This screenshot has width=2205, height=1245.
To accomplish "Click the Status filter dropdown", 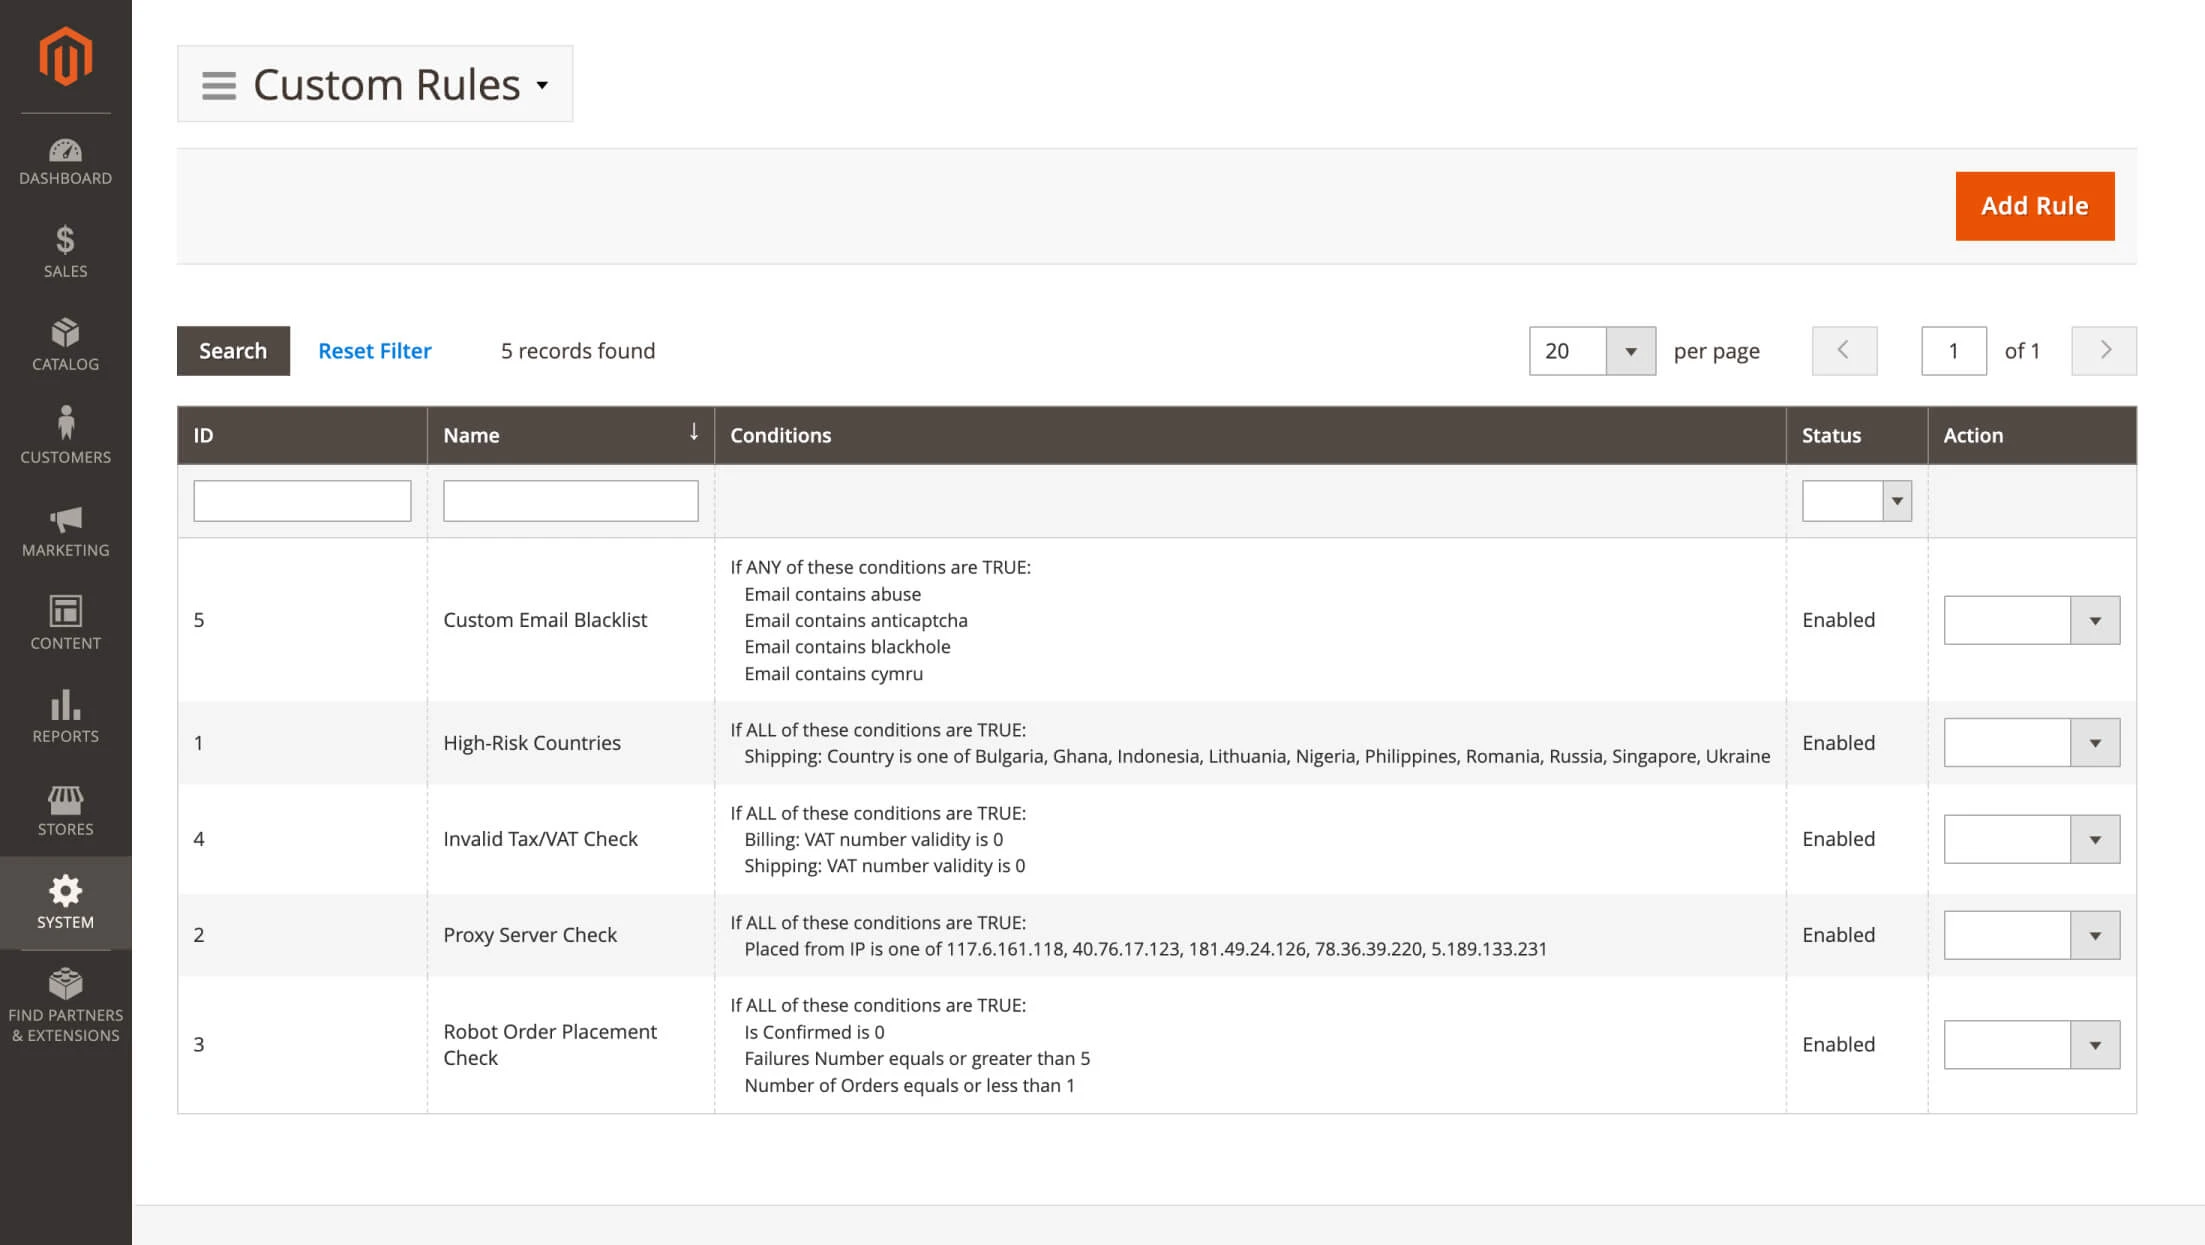I will click(1854, 500).
